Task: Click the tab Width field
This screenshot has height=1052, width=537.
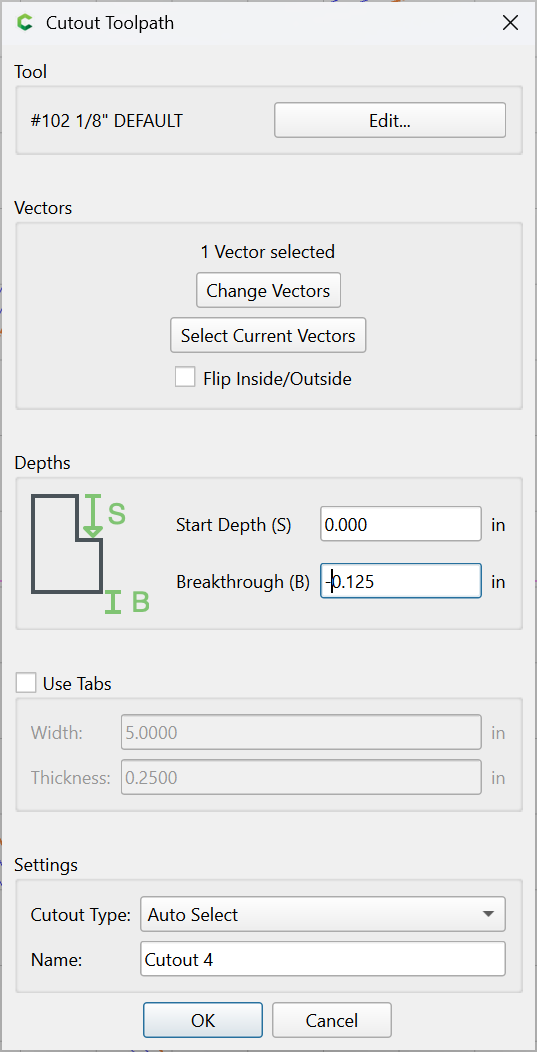Action: click(301, 732)
